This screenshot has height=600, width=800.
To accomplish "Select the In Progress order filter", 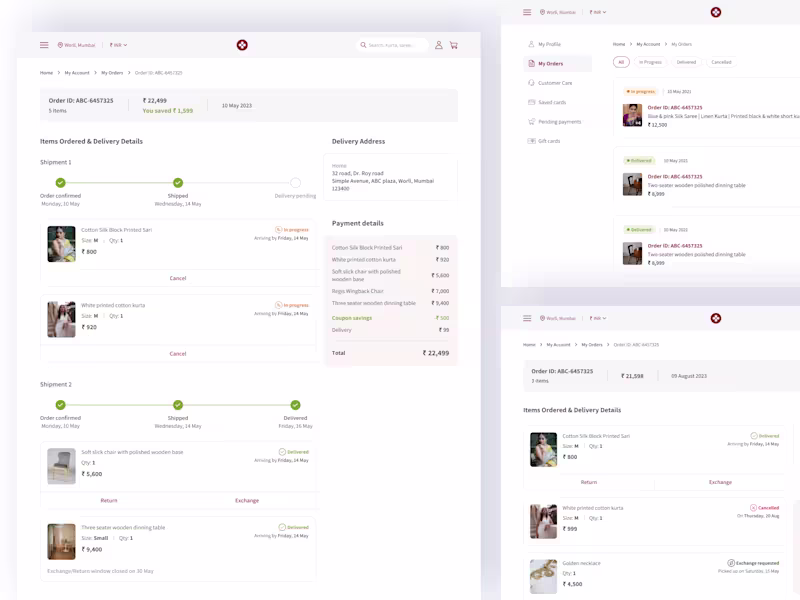I will pos(651,61).
